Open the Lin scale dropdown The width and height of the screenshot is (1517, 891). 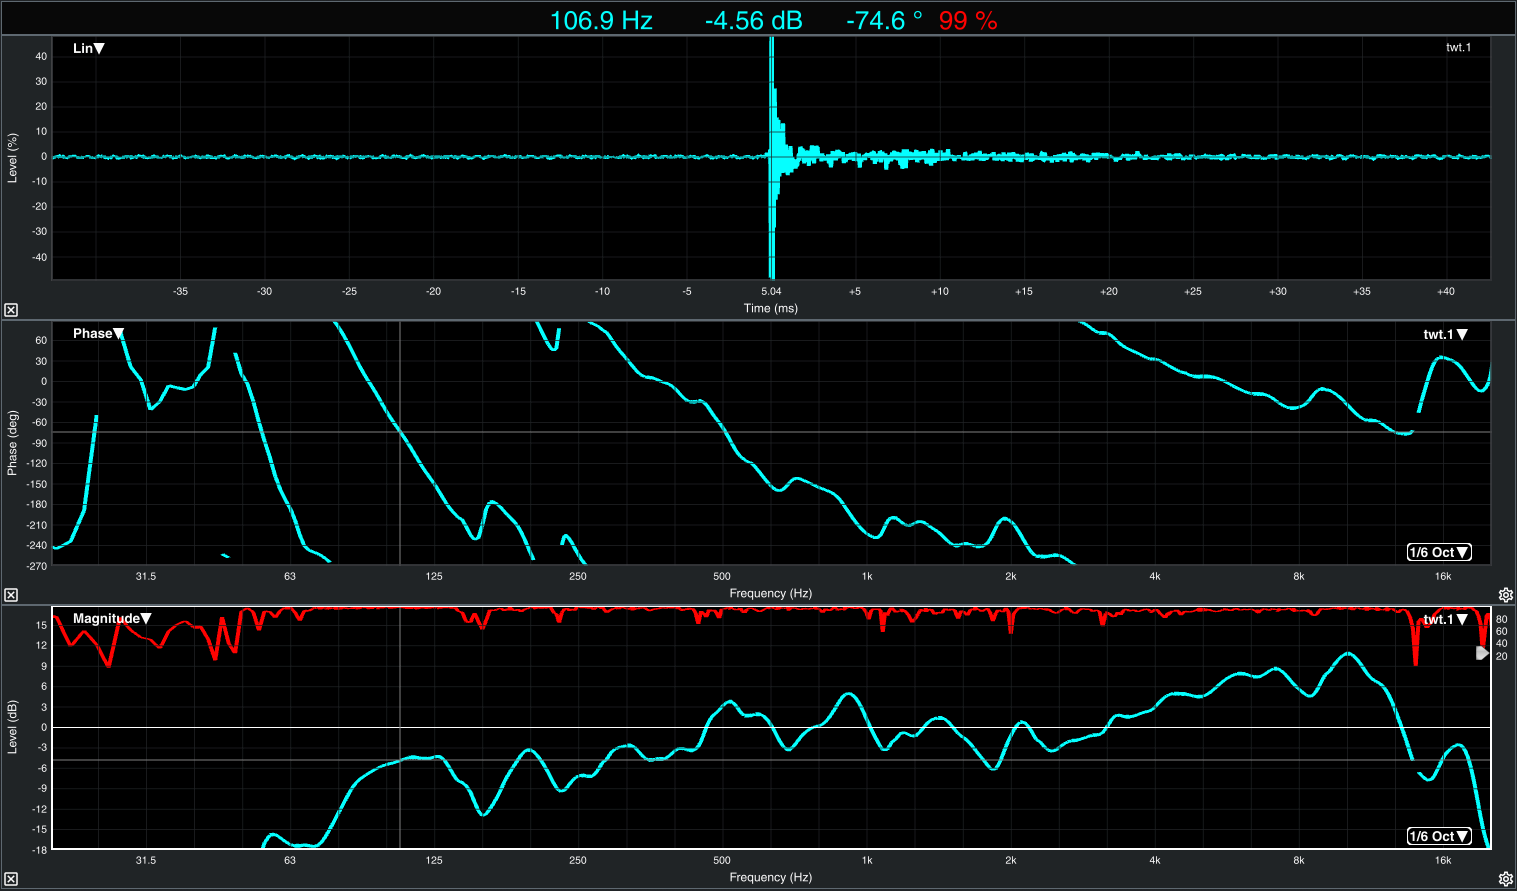tap(89, 48)
